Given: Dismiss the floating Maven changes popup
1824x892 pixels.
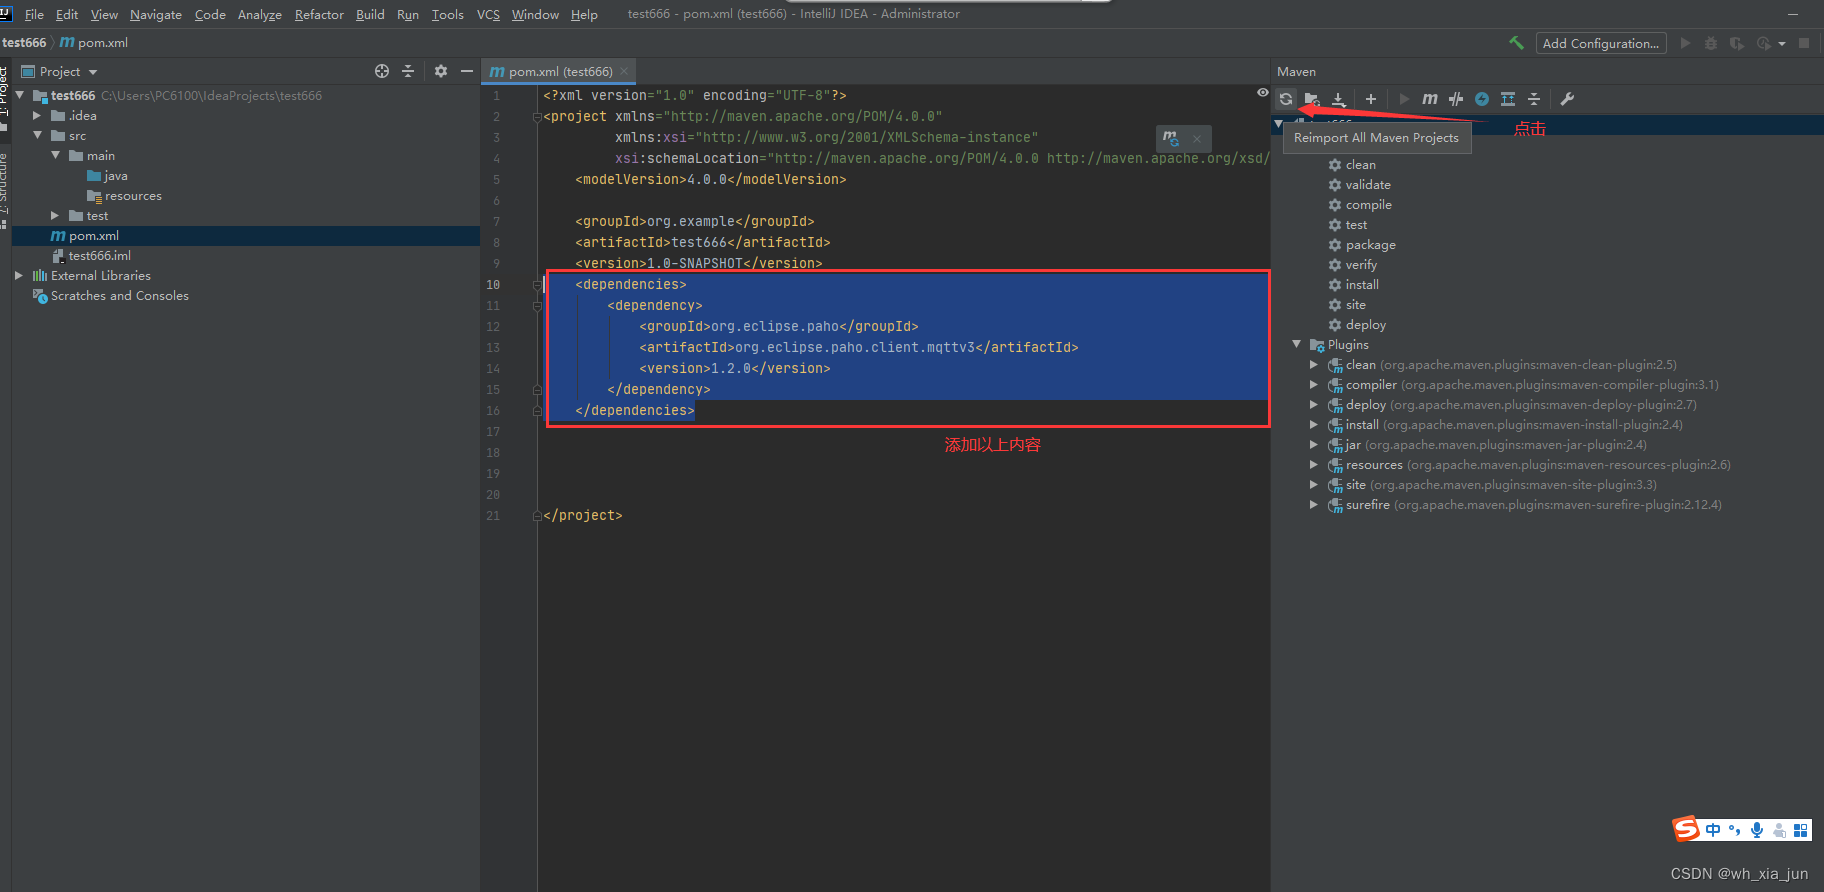Looking at the screenshot, I should pos(1197,139).
